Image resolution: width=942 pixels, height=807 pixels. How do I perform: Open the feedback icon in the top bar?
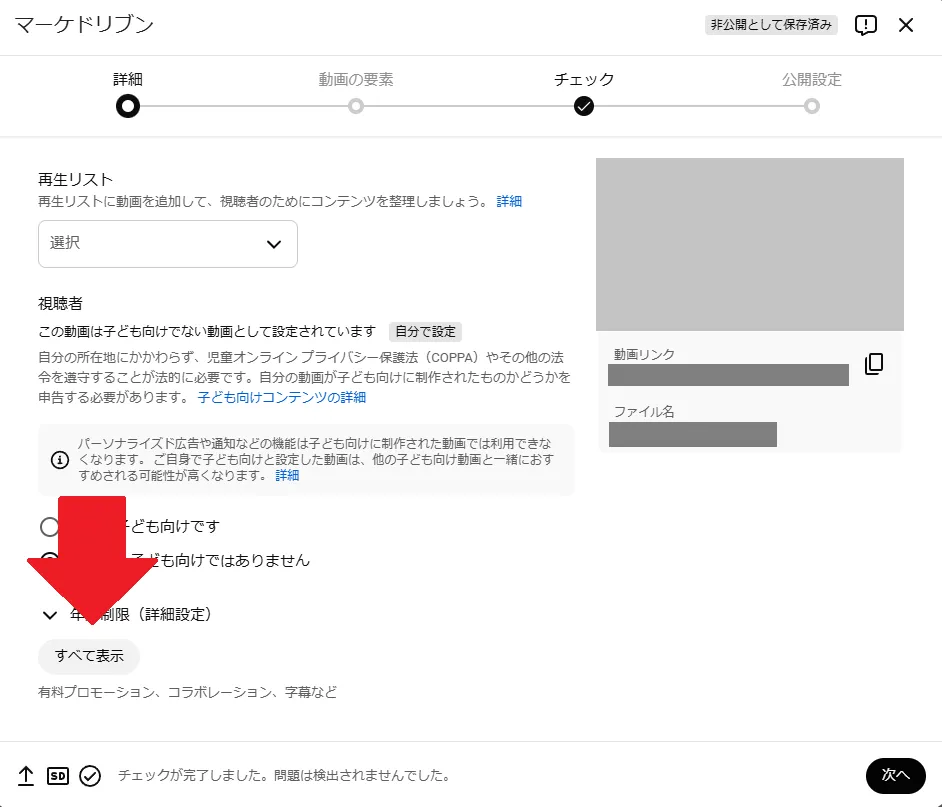(x=865, y=25)
